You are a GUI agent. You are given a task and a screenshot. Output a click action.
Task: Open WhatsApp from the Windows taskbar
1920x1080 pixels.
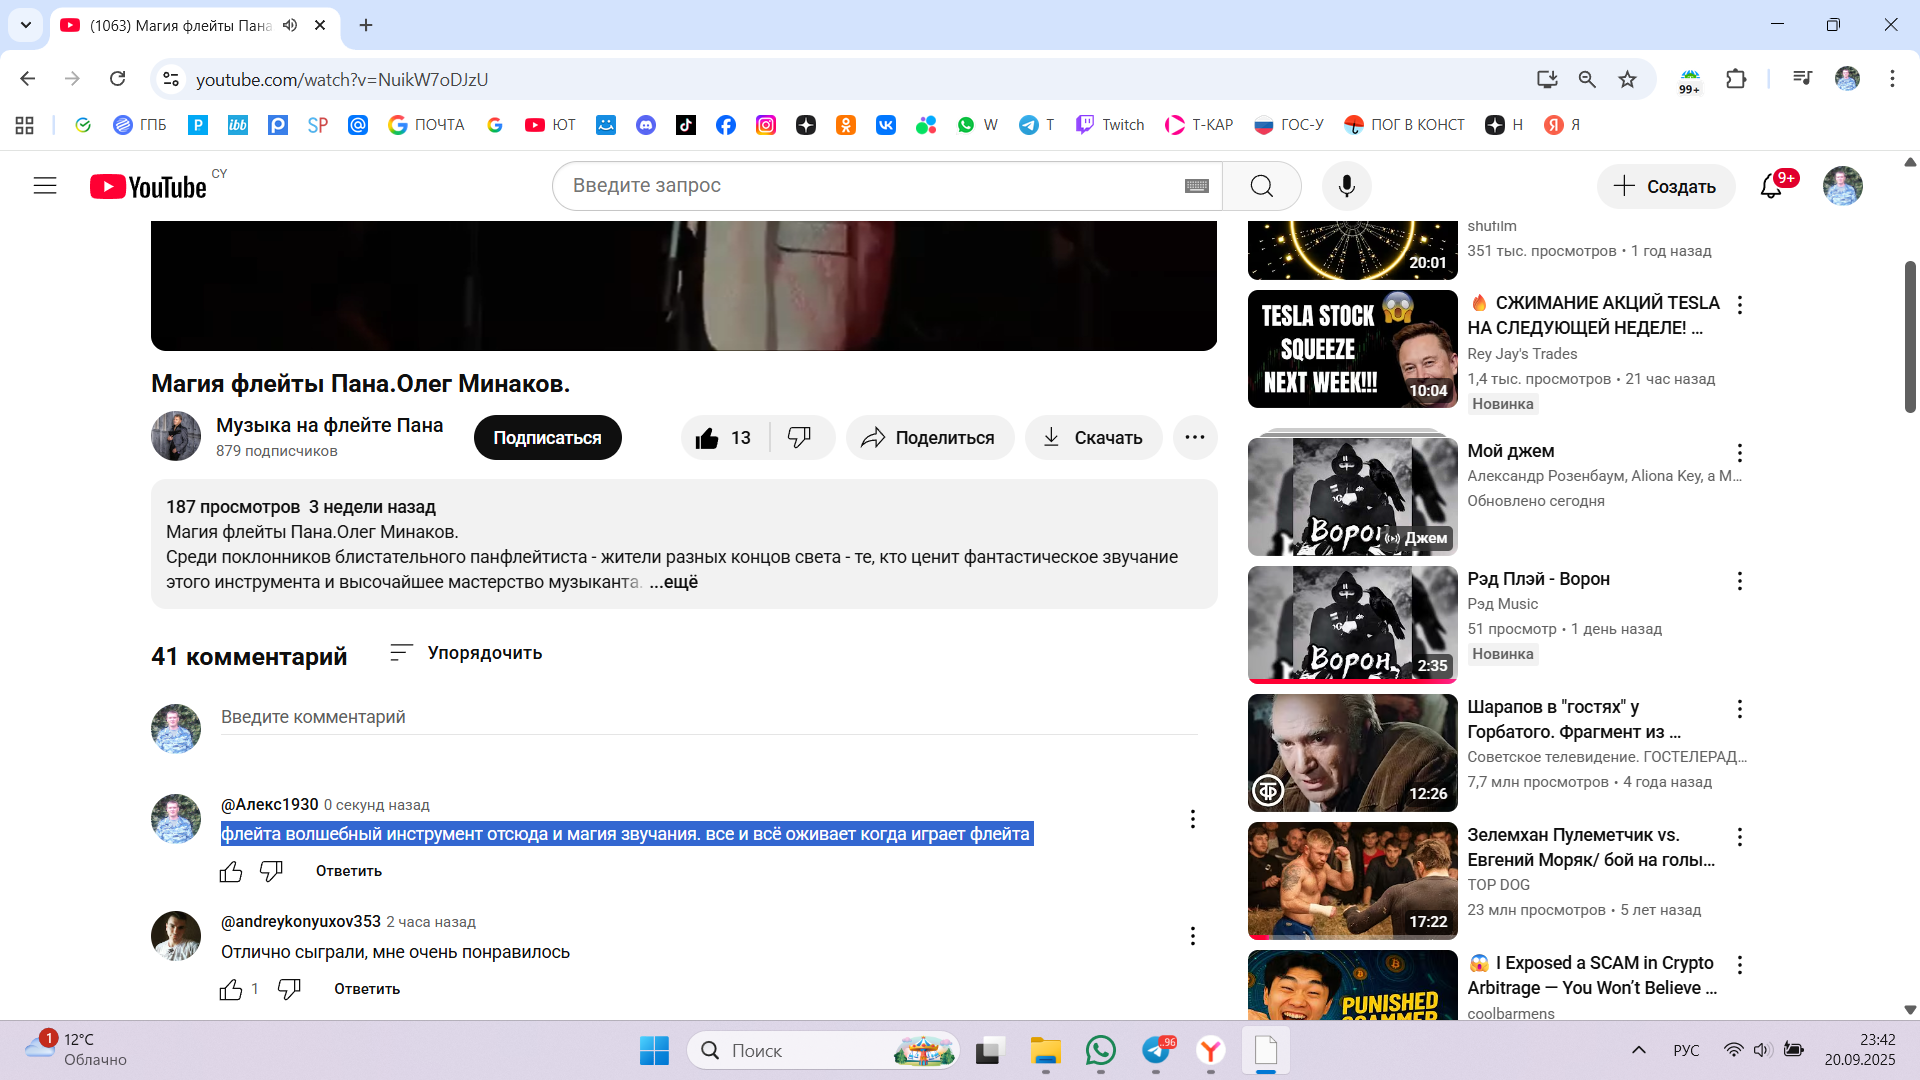tap(1100, 1051)
